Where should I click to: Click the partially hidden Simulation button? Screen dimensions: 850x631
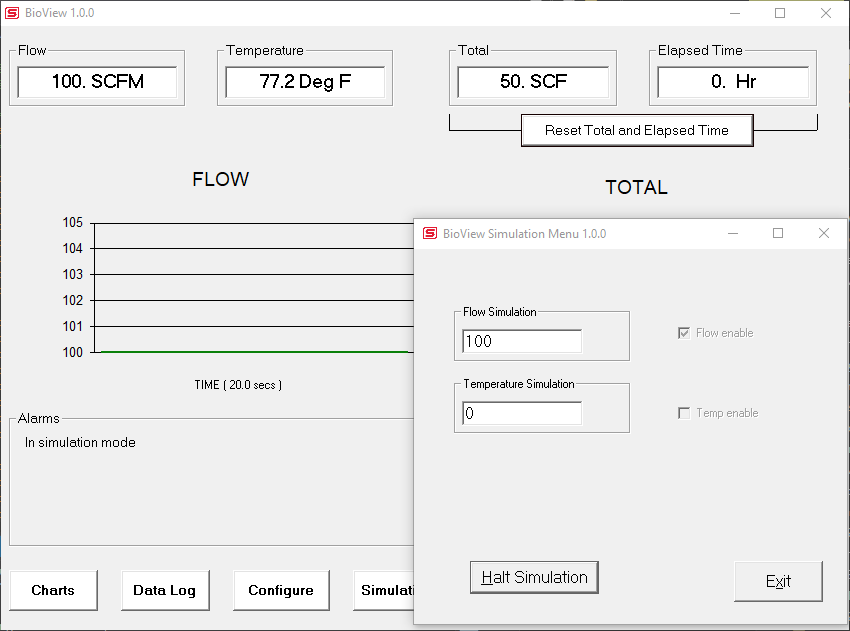pos(384,590)
